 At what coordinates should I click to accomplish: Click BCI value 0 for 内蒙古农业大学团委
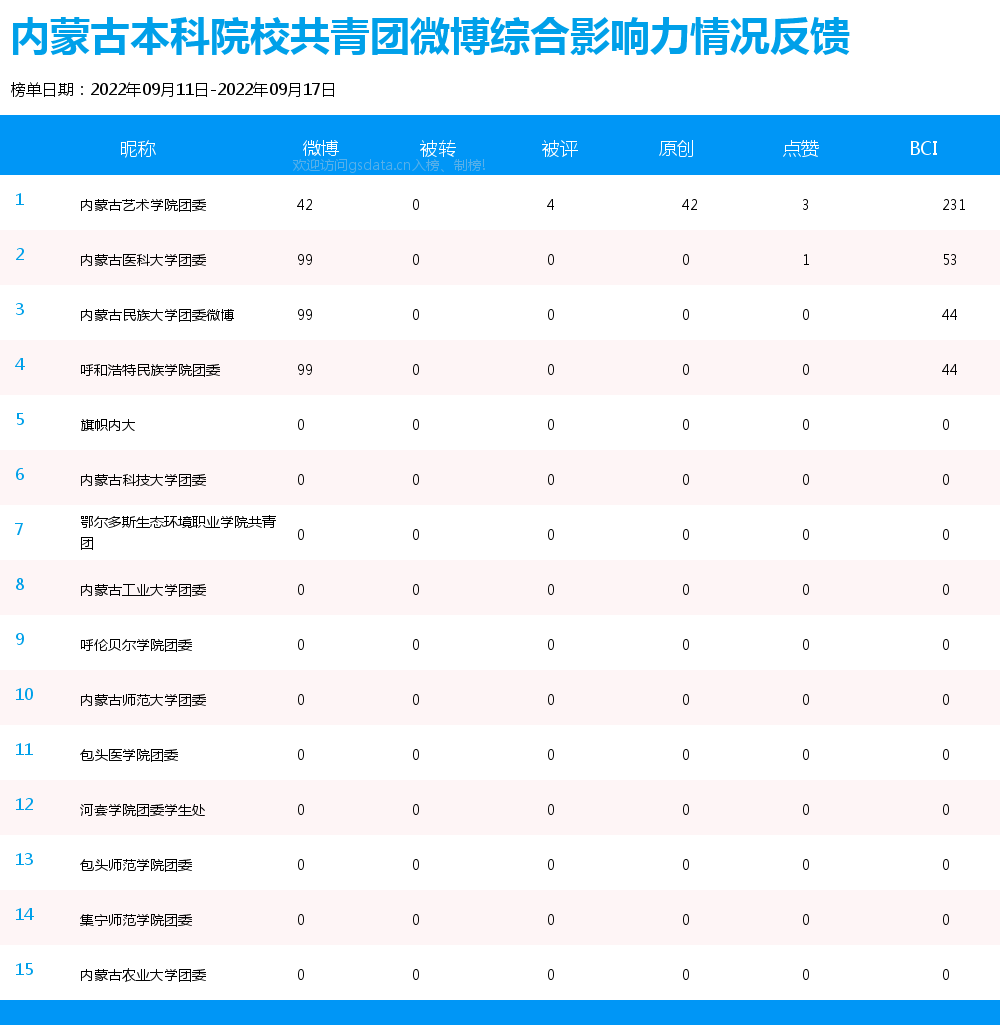(x=946, y=975)
